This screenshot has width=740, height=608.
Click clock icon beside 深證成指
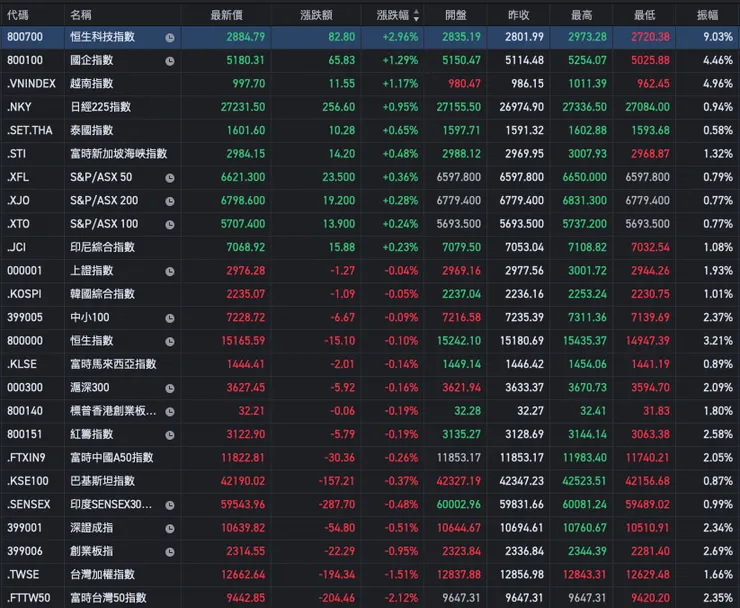(x=170, y=529)
